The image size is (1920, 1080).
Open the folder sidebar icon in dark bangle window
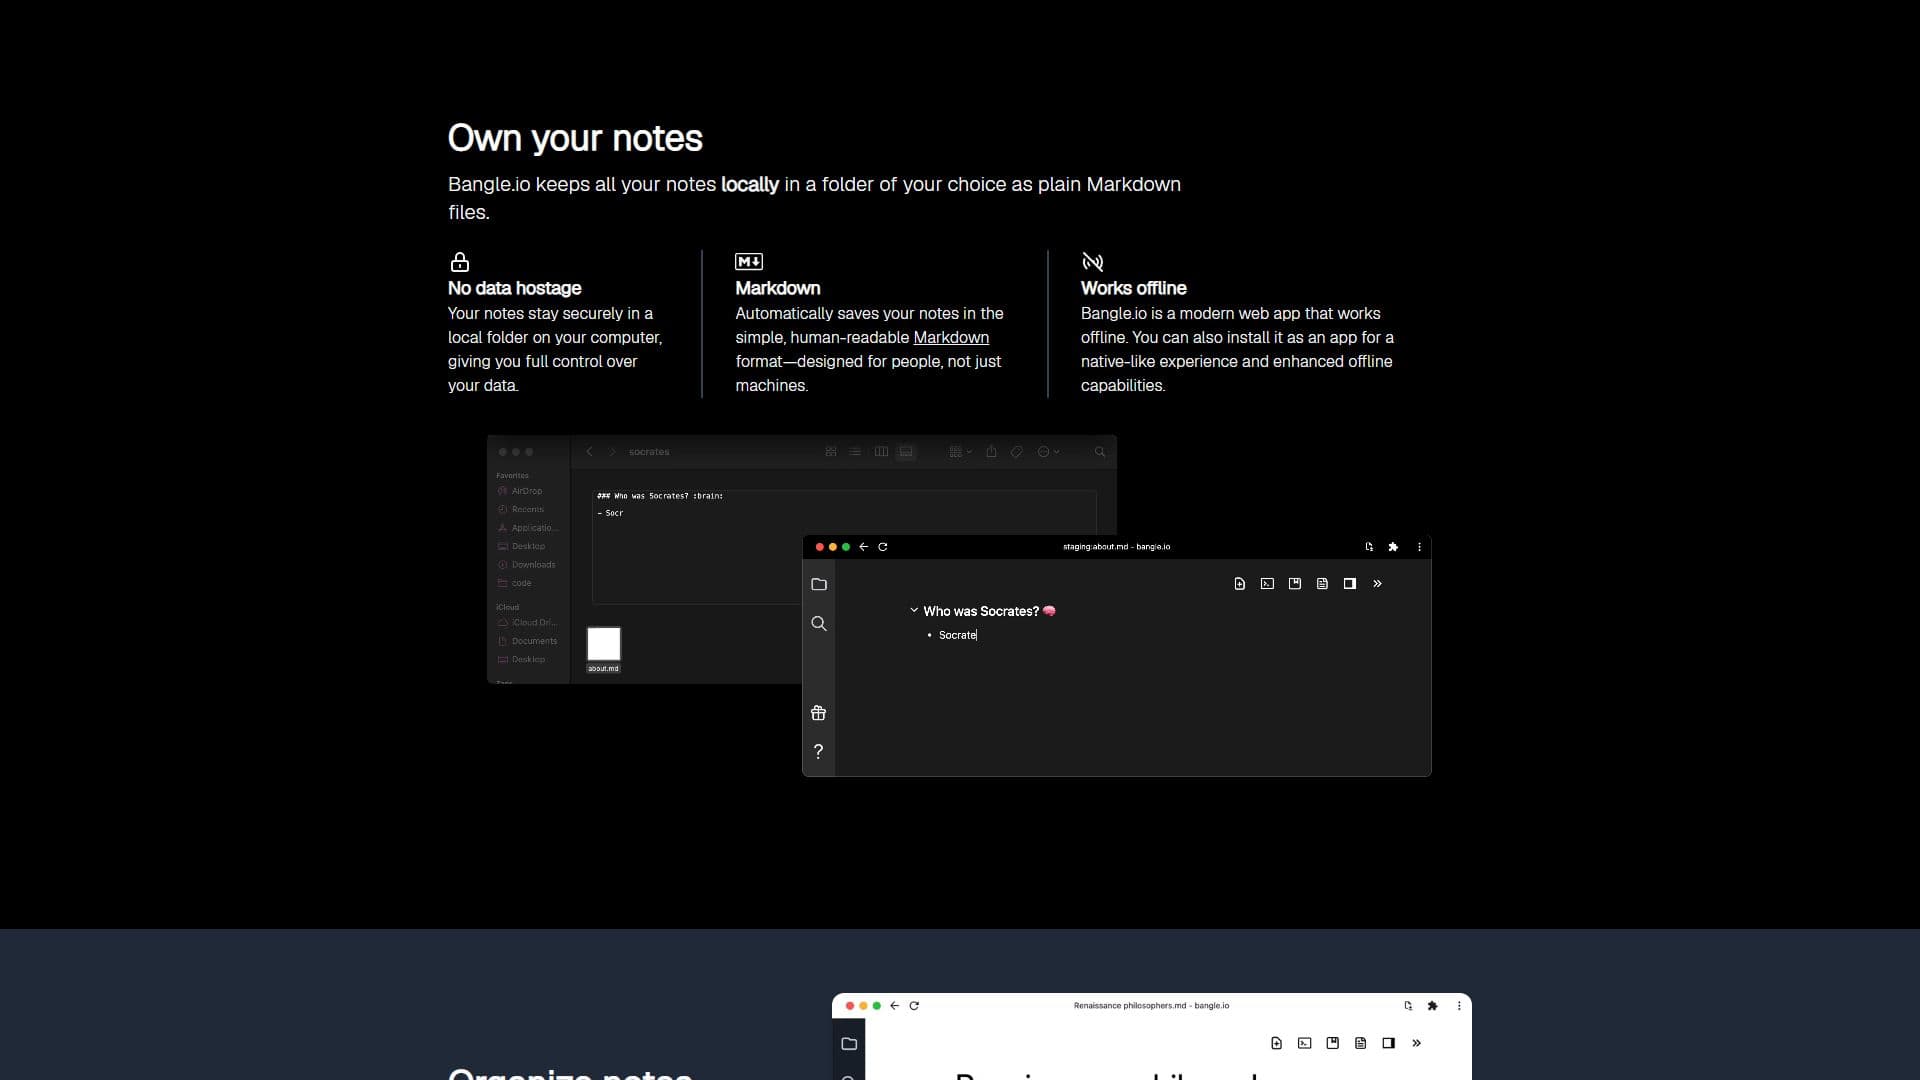(819, 584)
